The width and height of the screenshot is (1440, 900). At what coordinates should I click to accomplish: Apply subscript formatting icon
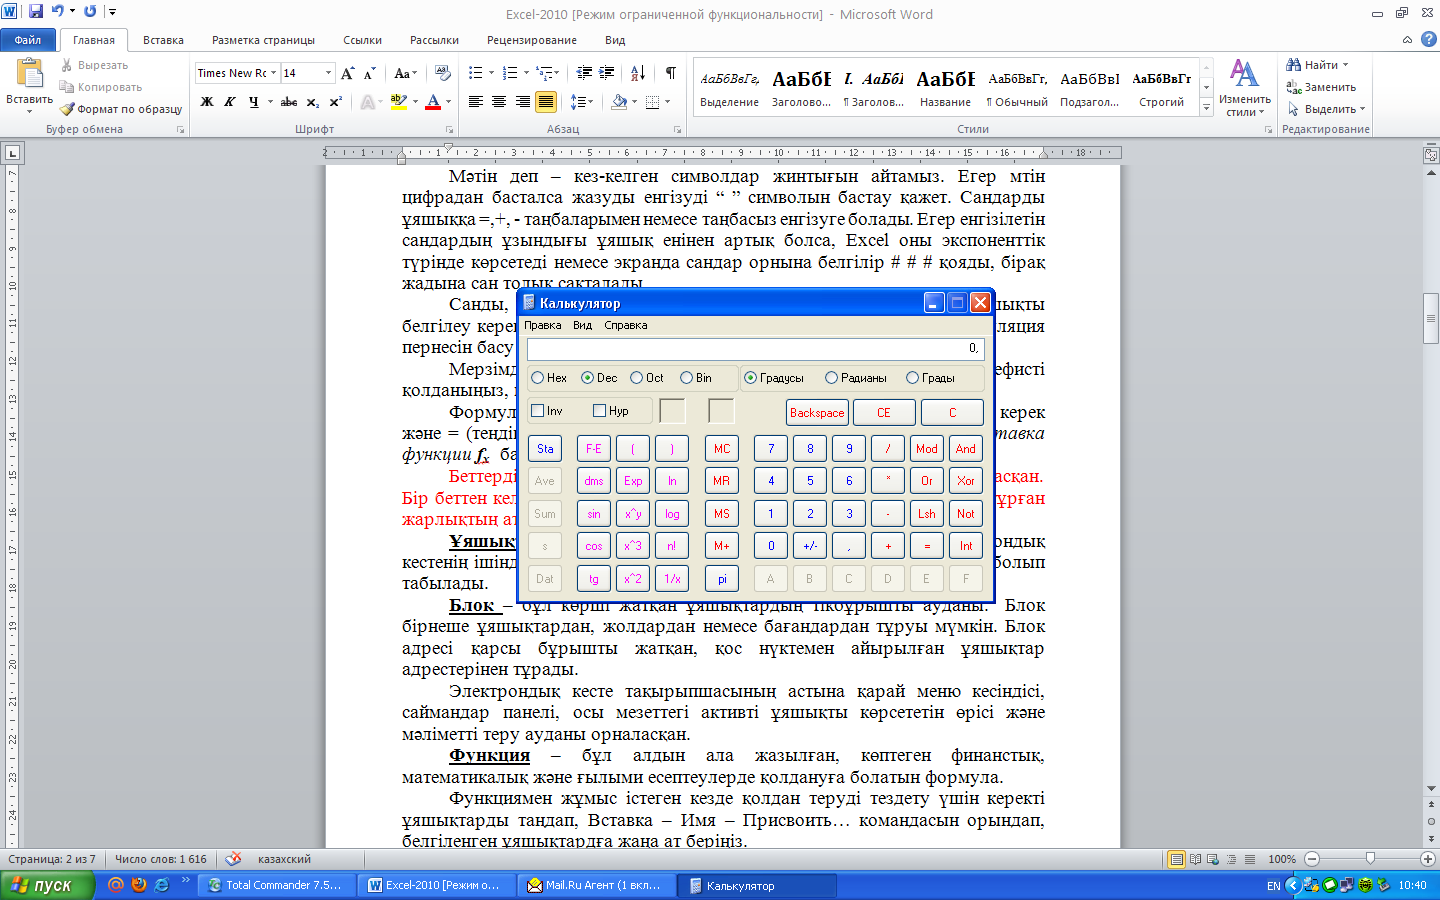coord(312,102)
